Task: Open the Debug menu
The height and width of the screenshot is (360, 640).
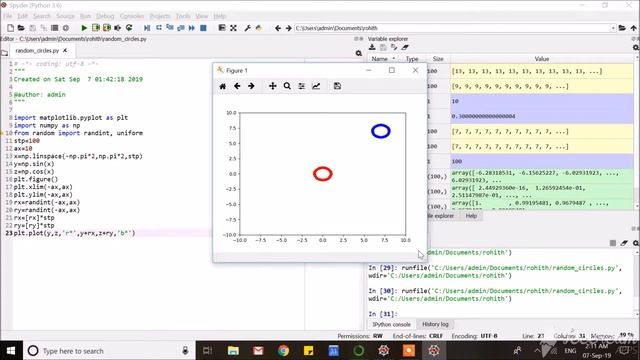Action: pyautogui.click(x=105, y=16)
